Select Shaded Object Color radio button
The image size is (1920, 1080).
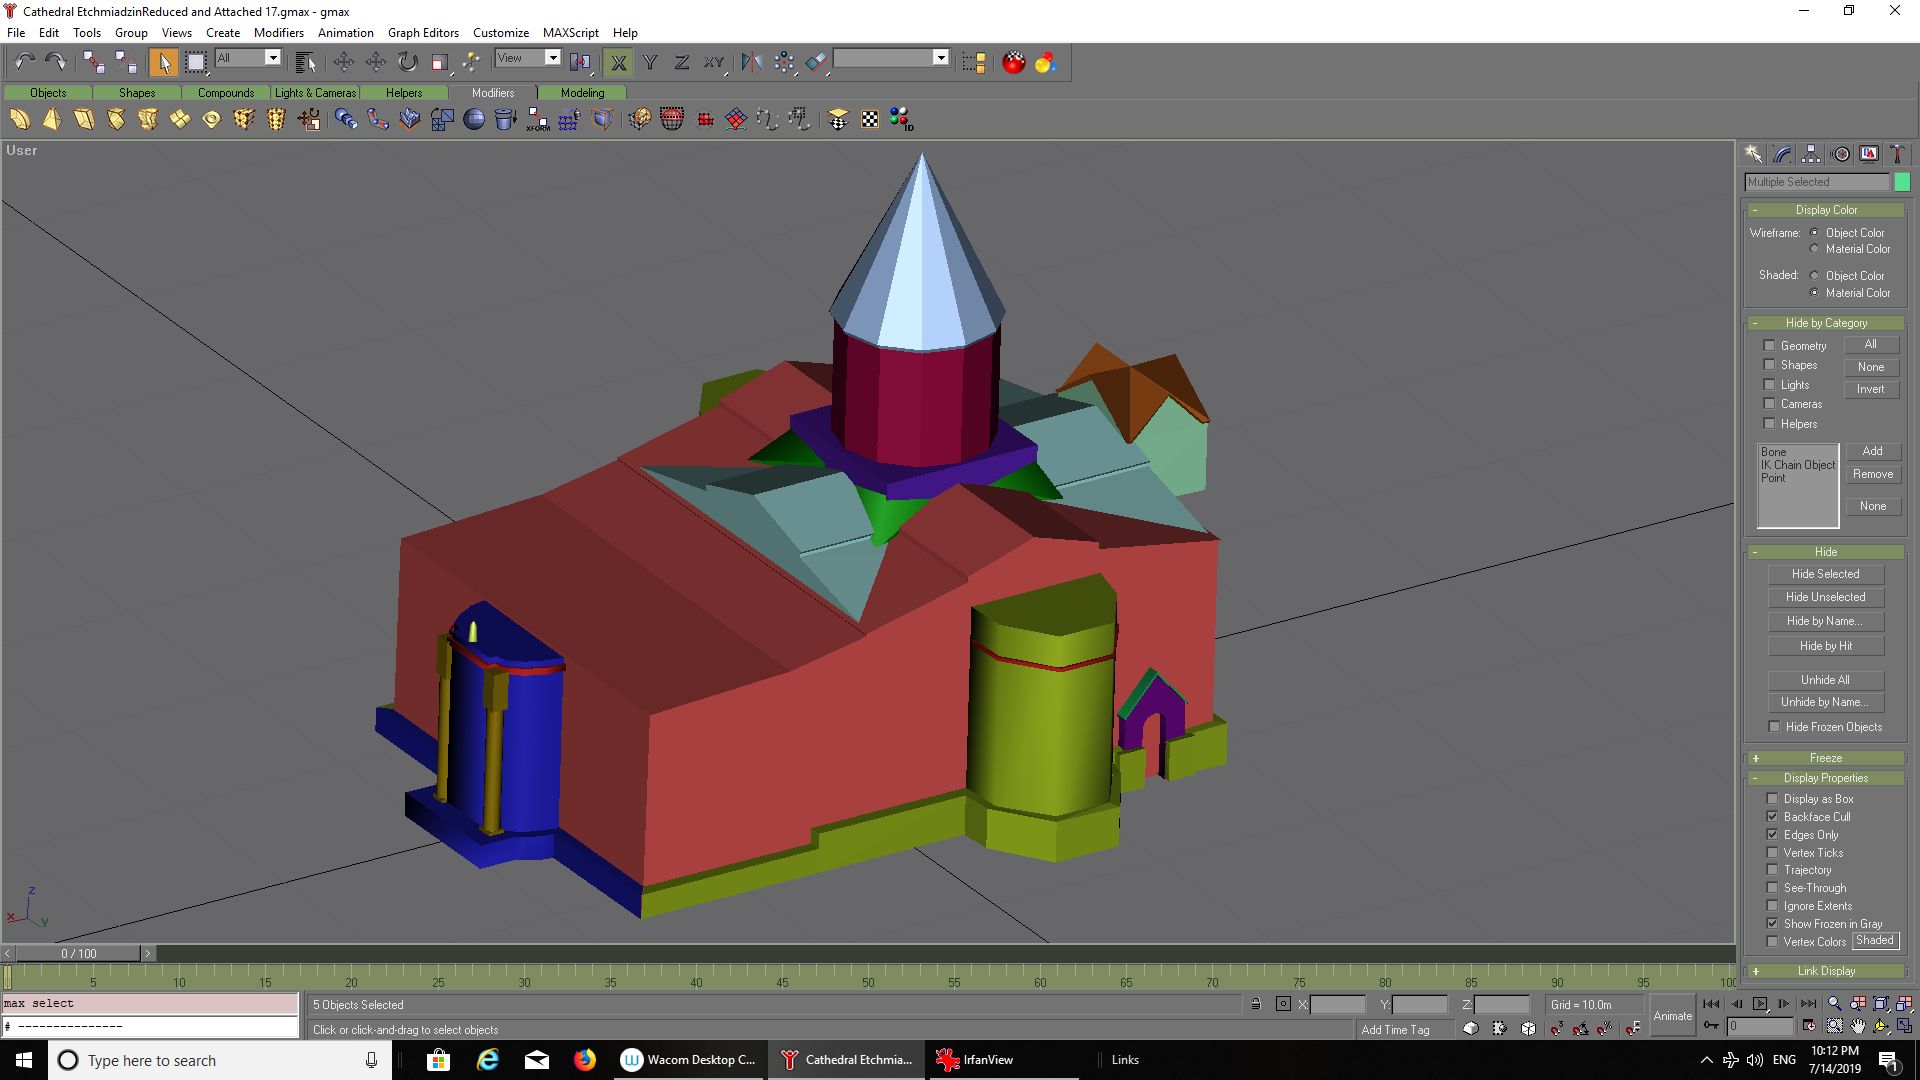[1814, 275]
